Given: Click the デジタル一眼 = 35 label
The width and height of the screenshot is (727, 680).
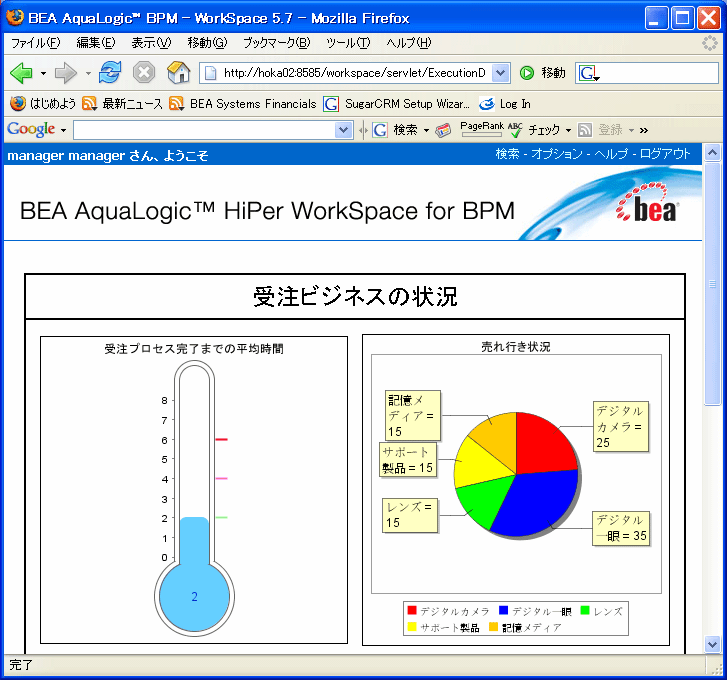Looking at the screenshot, I should tap(621, 528).
